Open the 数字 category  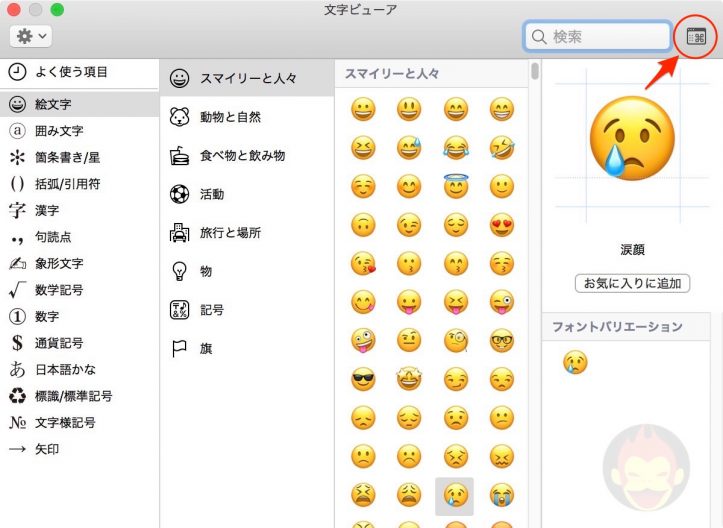click(79, 317)
